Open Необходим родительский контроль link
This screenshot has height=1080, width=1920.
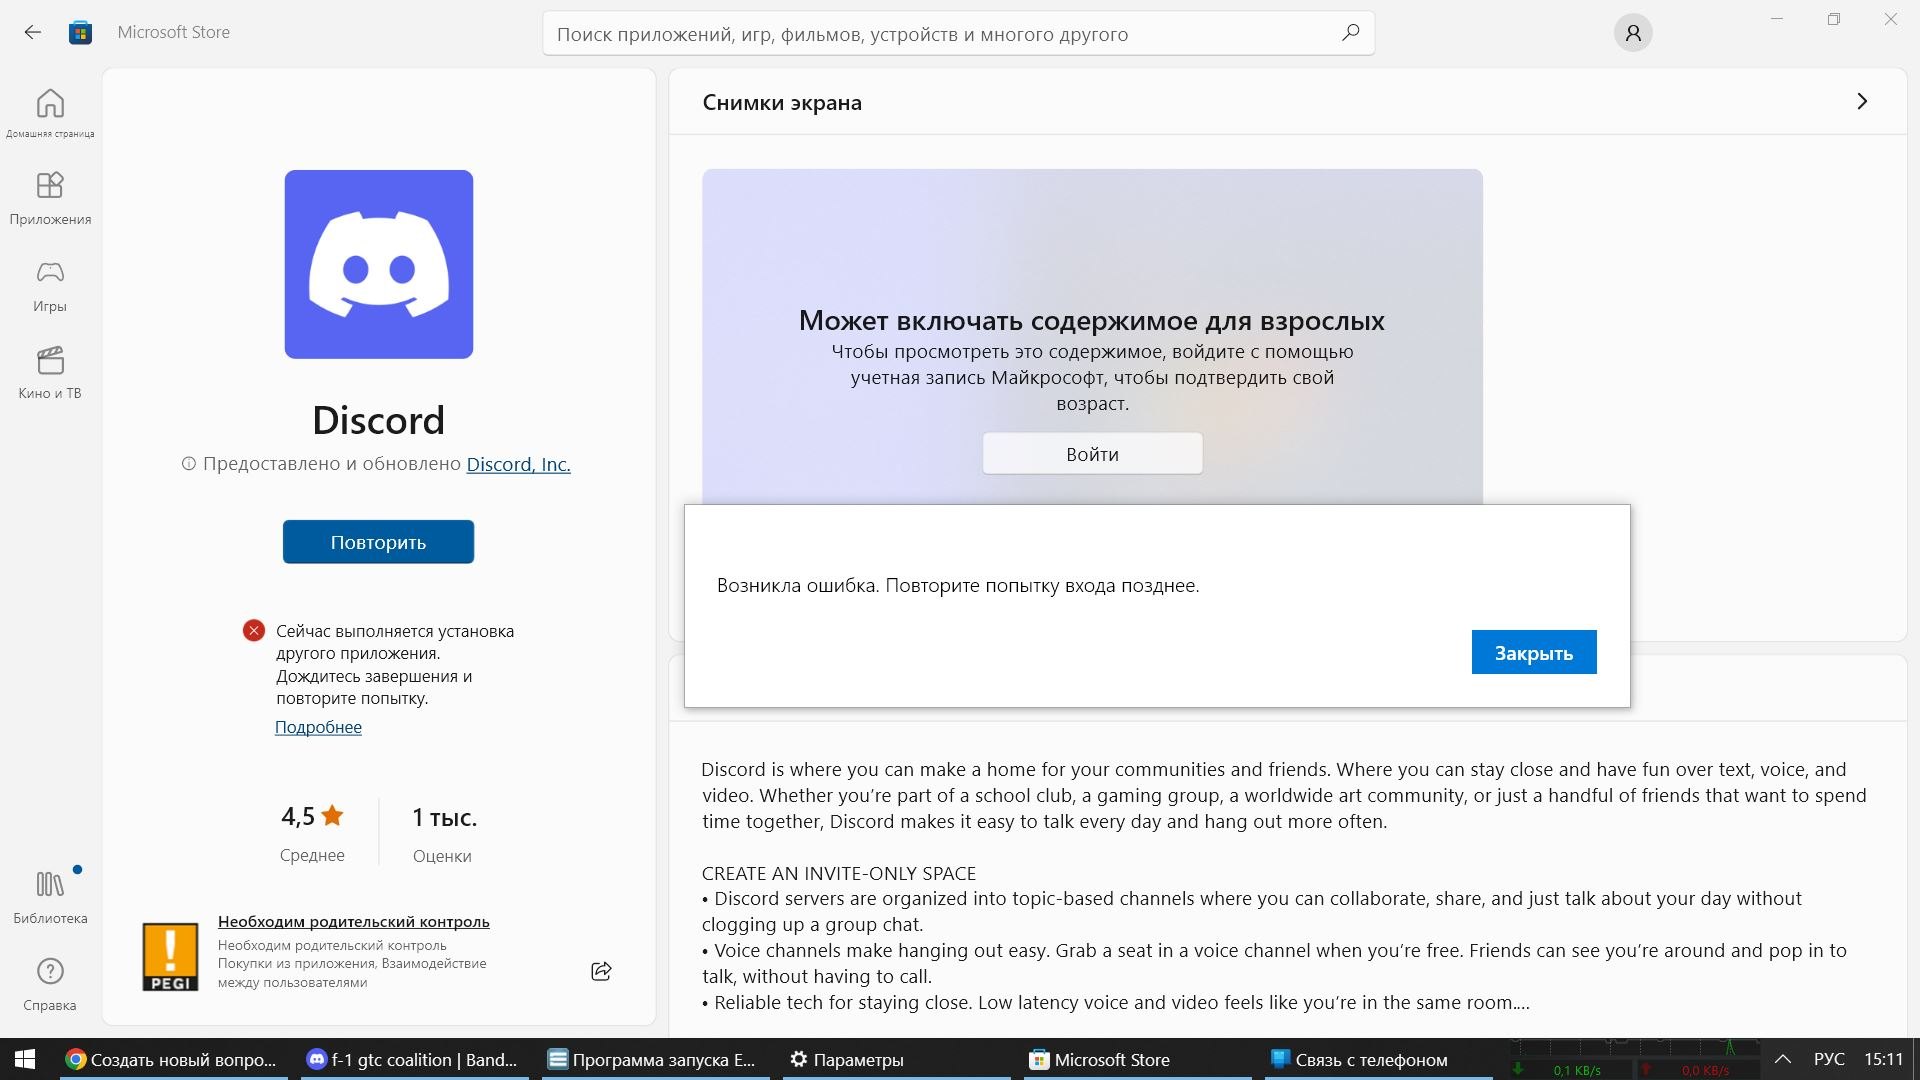354,922
